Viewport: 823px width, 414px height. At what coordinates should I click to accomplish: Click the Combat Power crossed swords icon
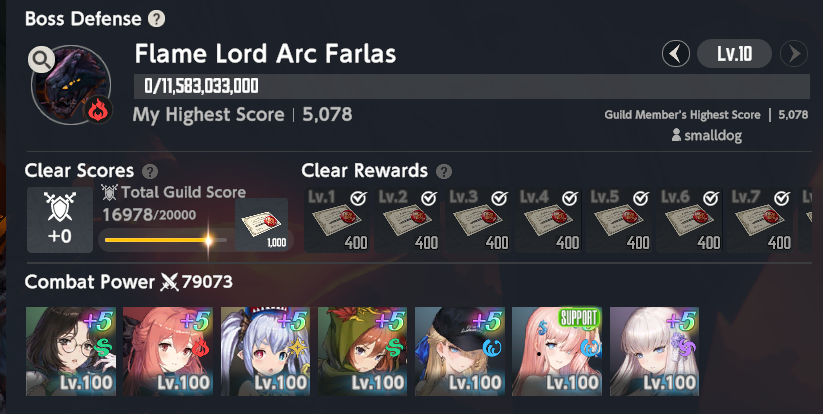pyautogui.click(x=170, y=282)
